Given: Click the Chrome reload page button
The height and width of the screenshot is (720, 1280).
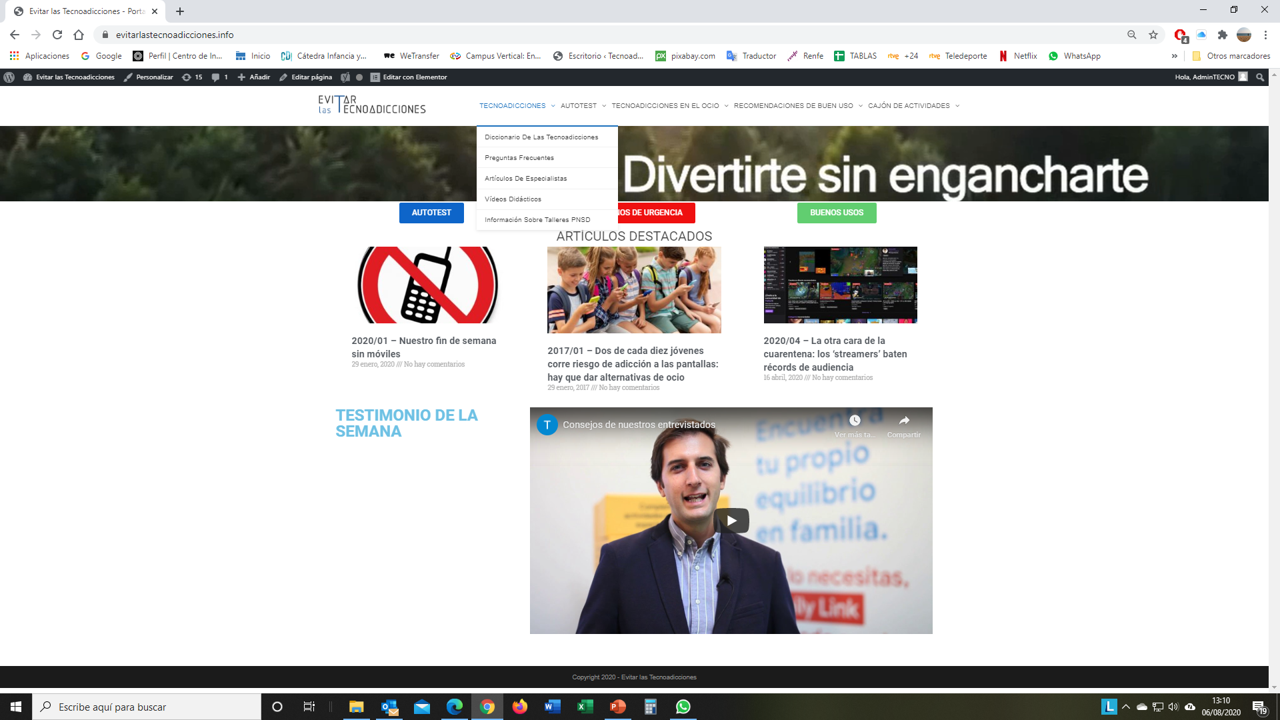Looking at the screenshot, I should tap(57, 35).
